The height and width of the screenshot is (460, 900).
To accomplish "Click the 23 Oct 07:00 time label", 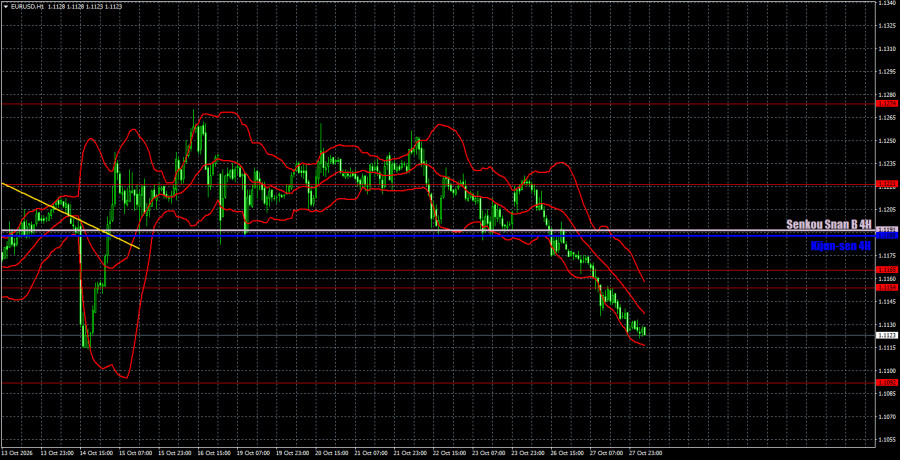I will click(487, 454).
